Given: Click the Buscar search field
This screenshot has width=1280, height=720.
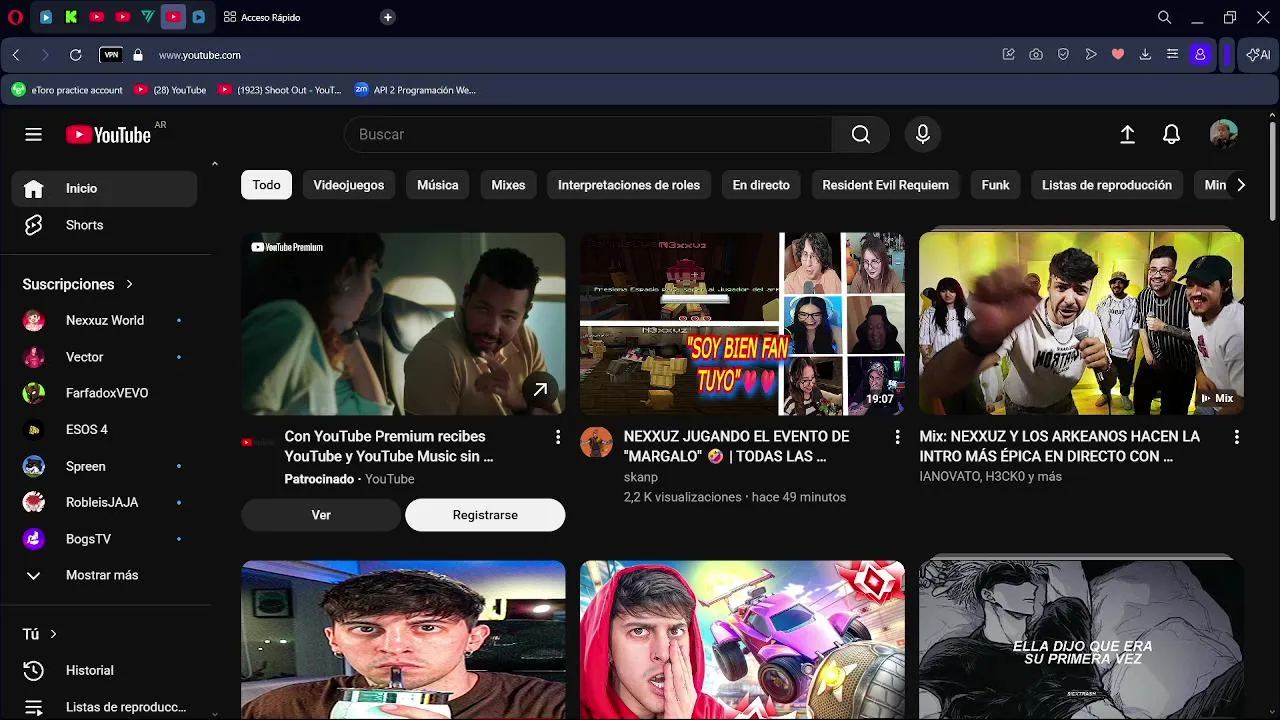Looking at the screenshot, I should pos(588,134).
